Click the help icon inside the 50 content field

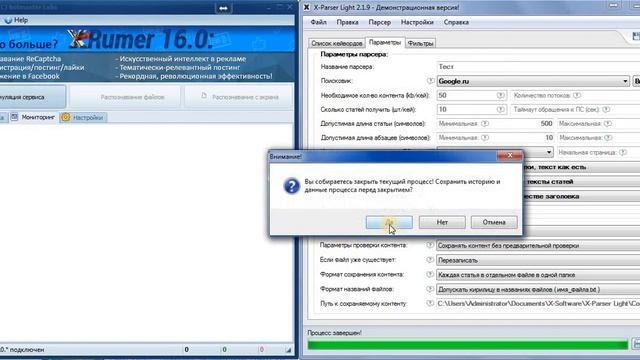(500, 95)
